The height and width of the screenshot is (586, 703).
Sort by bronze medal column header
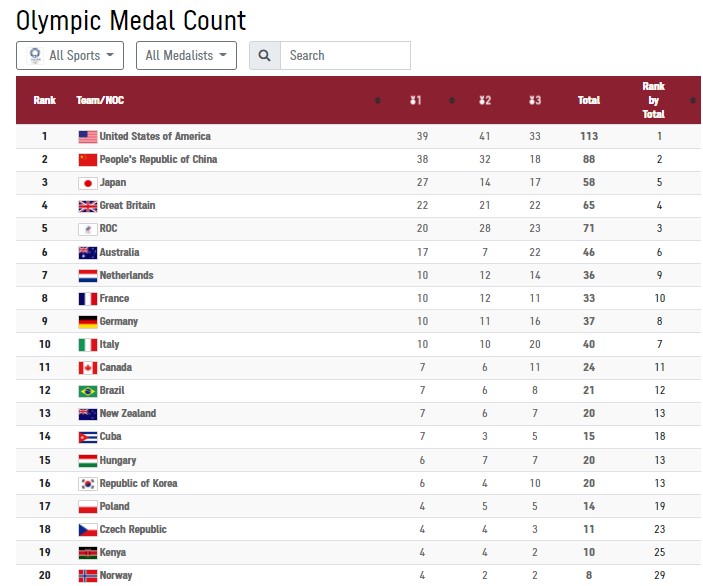(x=535, y=100)
